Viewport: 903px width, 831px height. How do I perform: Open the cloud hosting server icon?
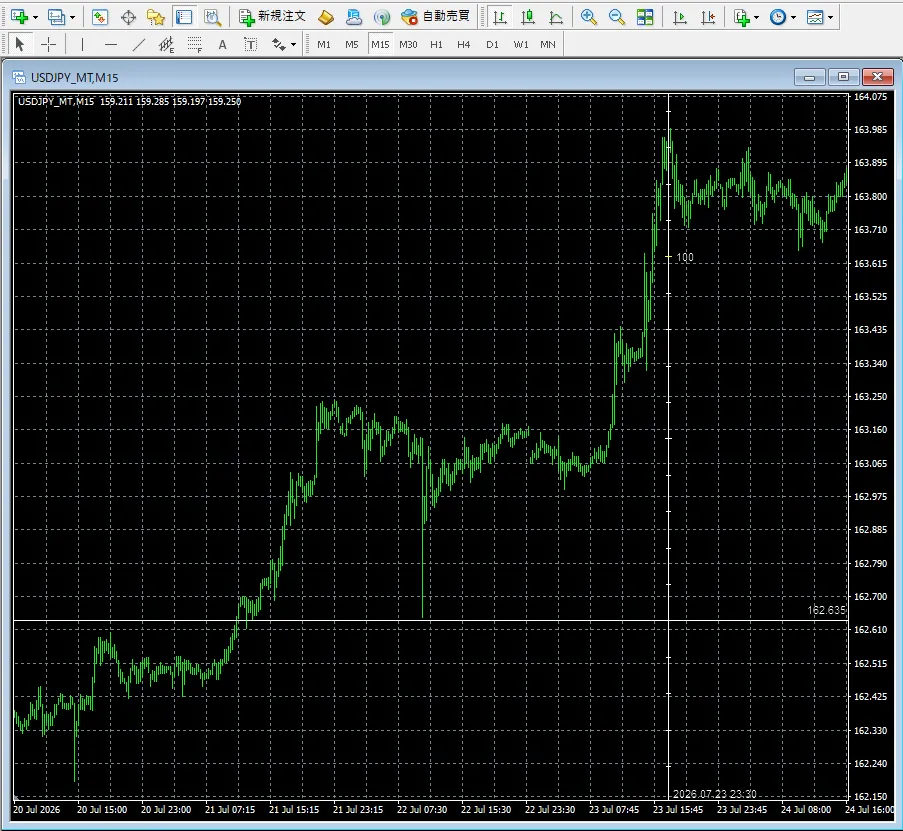tap(354, 17)
